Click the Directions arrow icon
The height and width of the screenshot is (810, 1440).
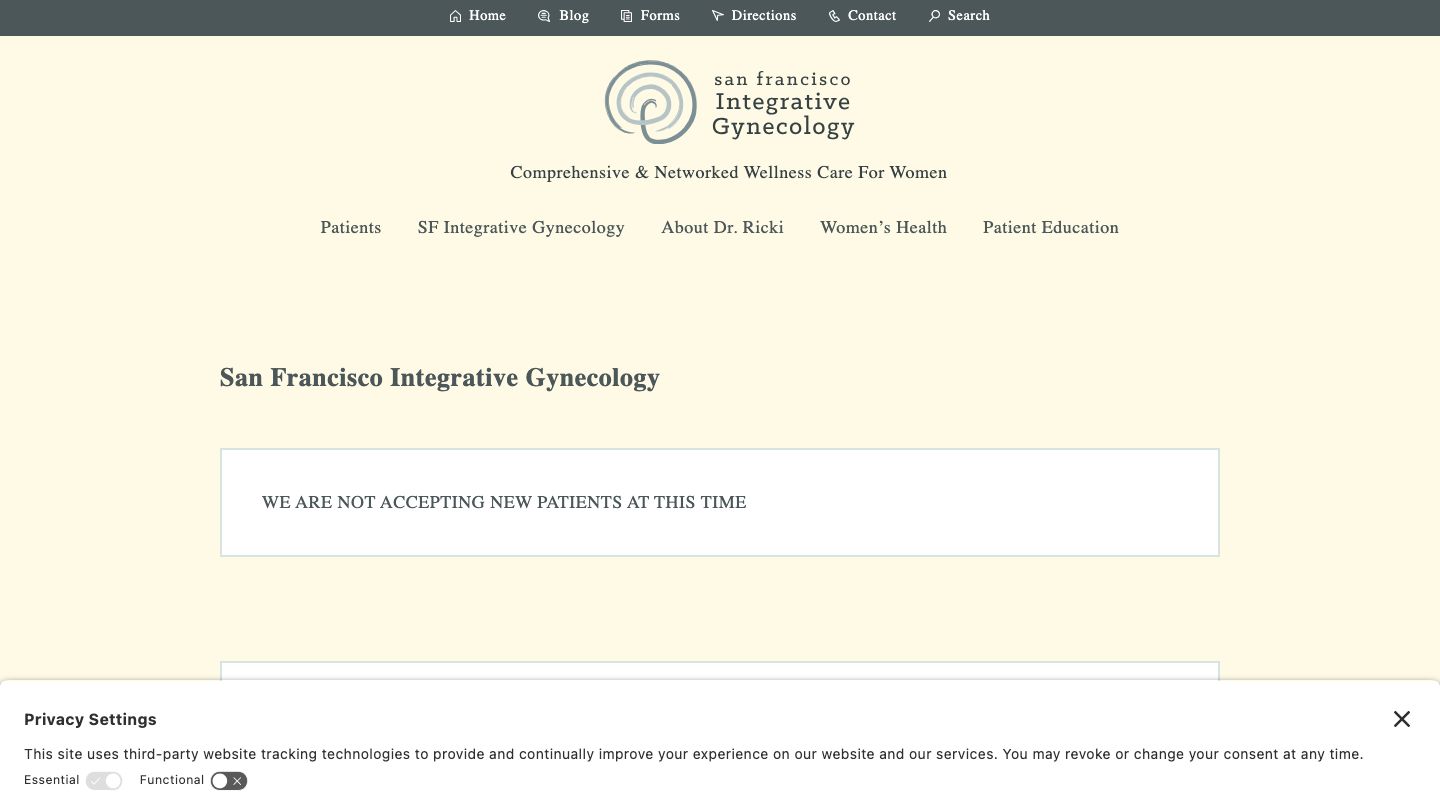pyautogui.click(x=717, y=16)
